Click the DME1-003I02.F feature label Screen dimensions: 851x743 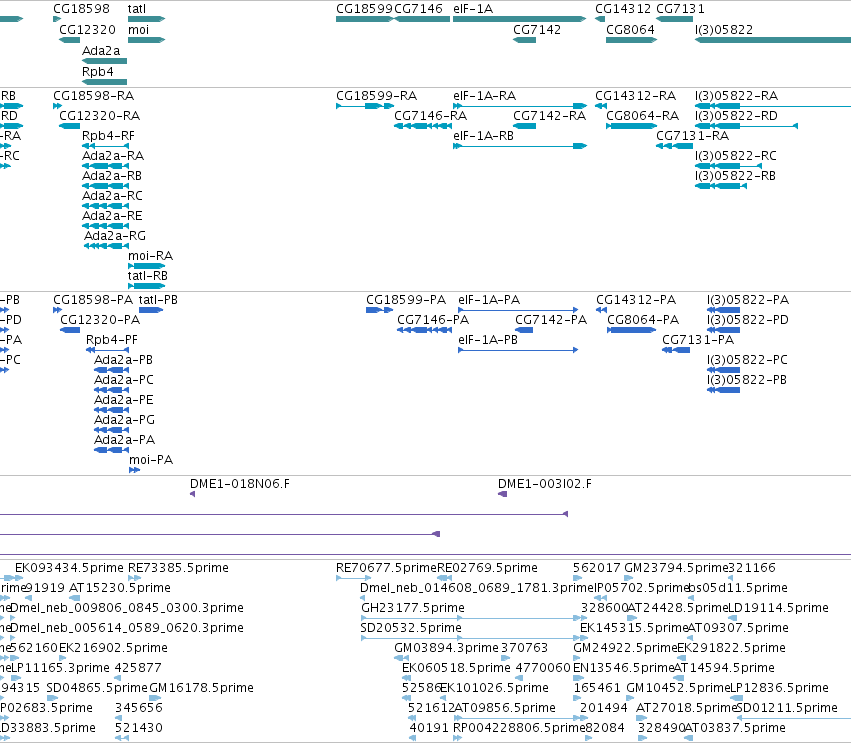click(x=545, y=484)
